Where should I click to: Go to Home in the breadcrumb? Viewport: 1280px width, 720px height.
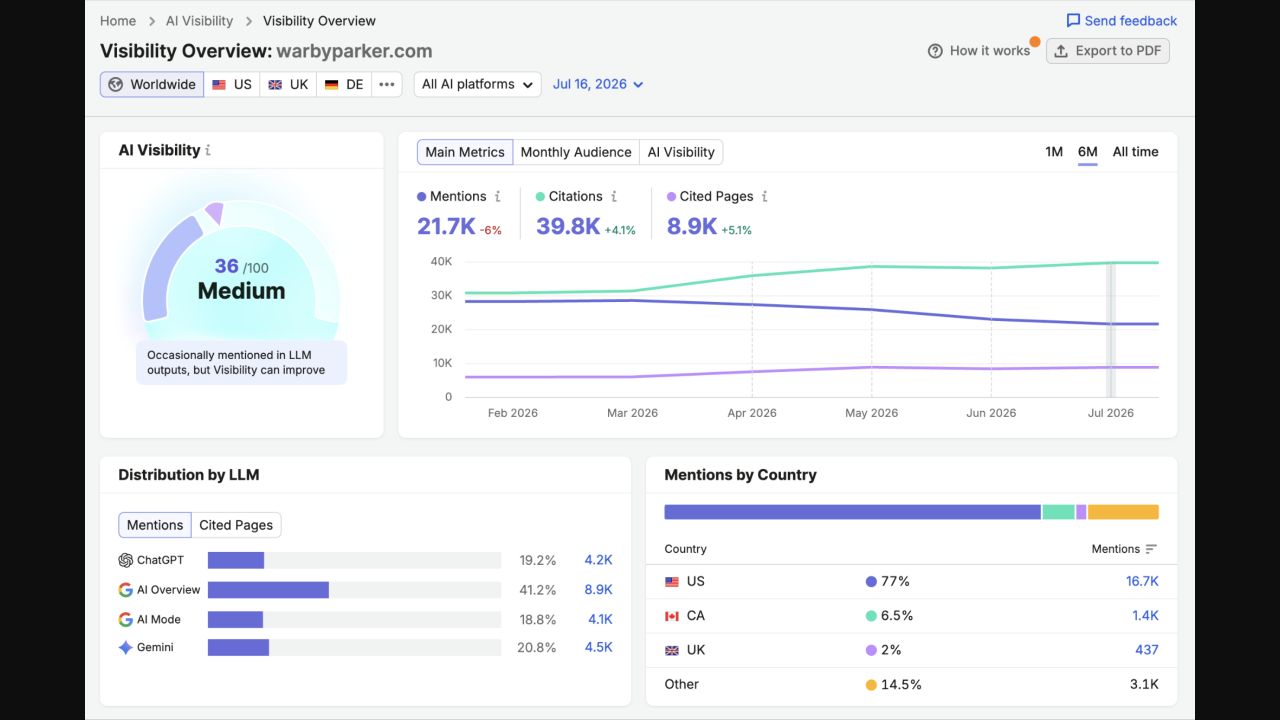118,20
